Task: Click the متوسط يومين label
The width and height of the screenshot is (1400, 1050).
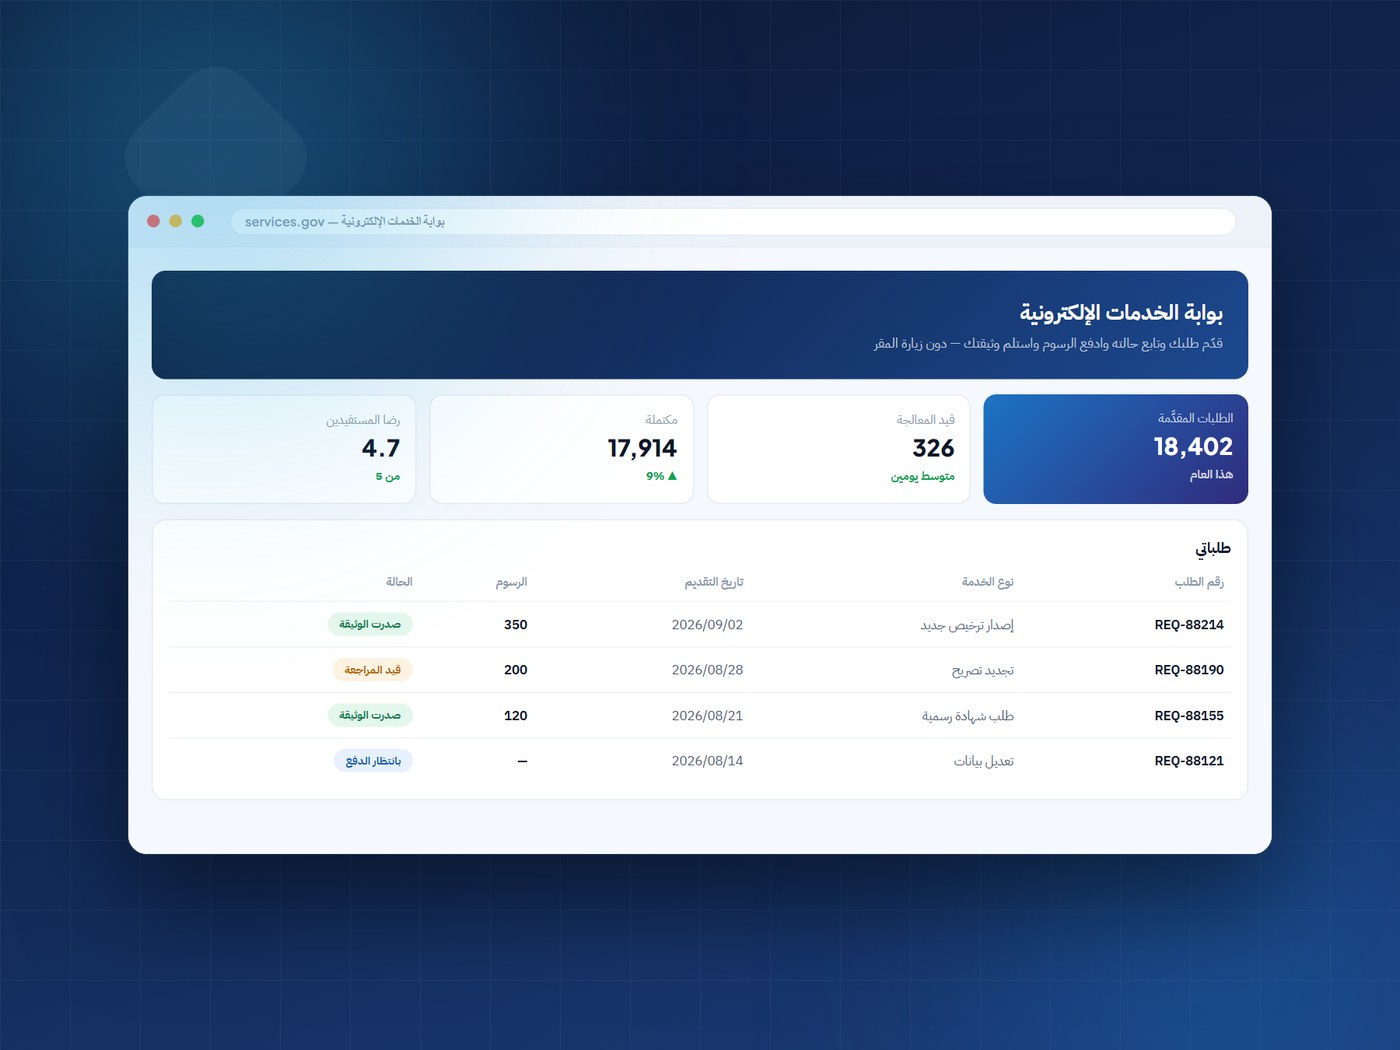Action: tap(923, 477)
